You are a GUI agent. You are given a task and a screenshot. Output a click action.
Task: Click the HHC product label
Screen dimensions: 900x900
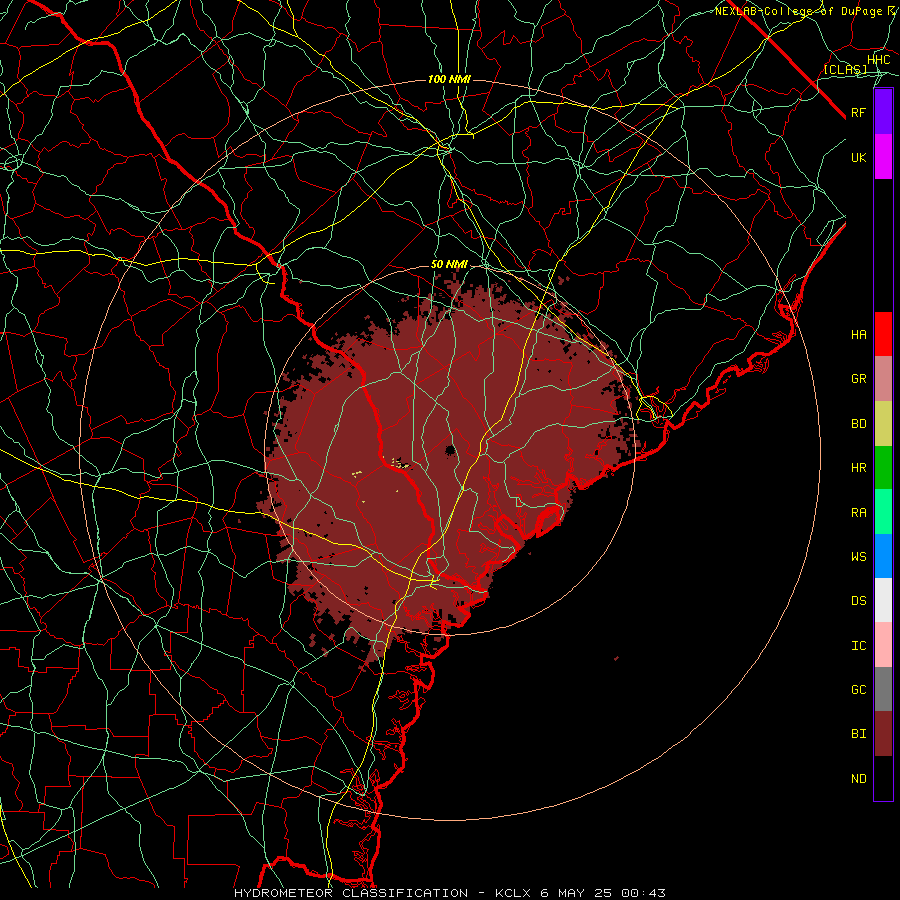tap(879, 60)
